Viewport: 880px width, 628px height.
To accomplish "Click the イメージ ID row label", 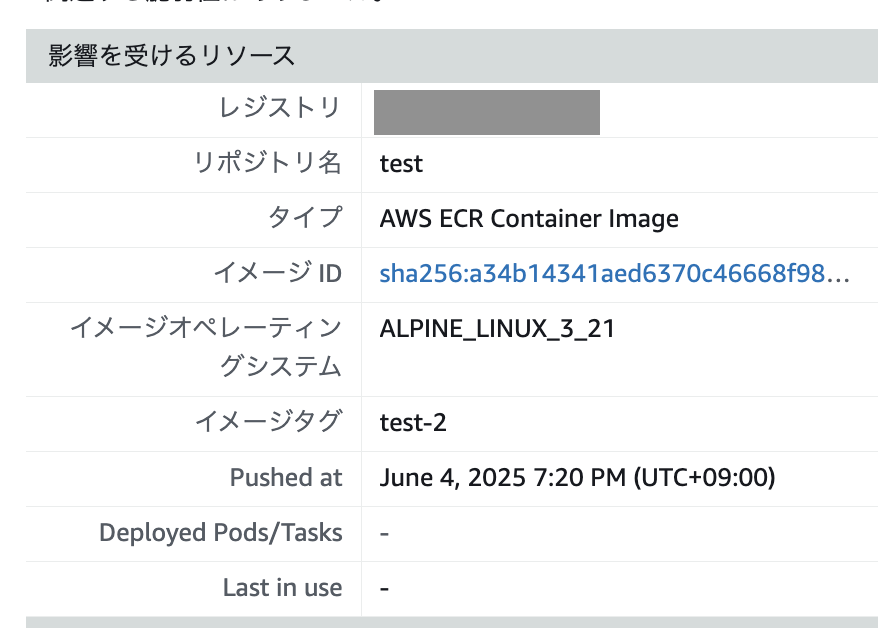I will tap(278, 273).
